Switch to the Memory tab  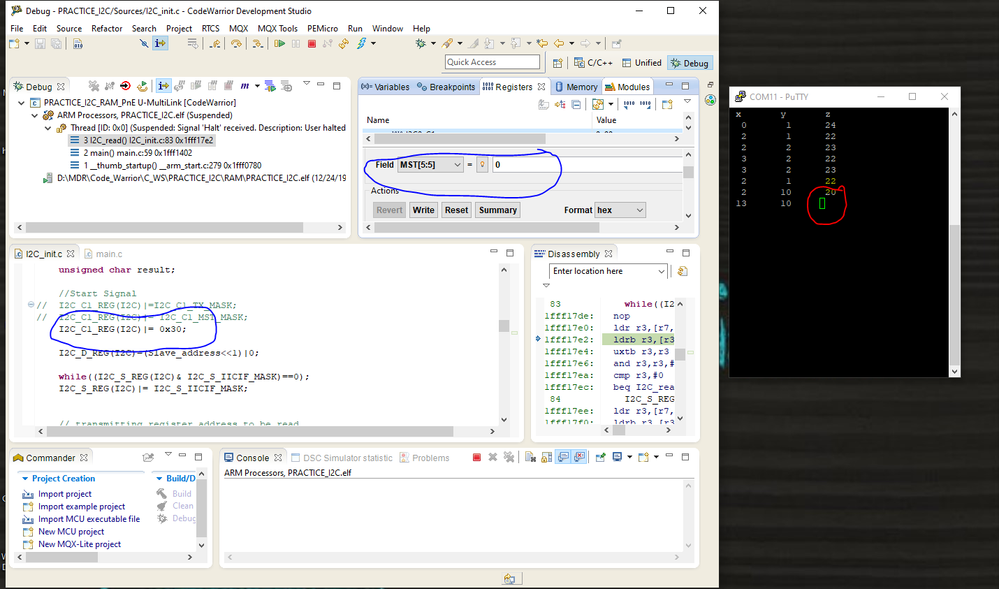click(x=576, y=87)
